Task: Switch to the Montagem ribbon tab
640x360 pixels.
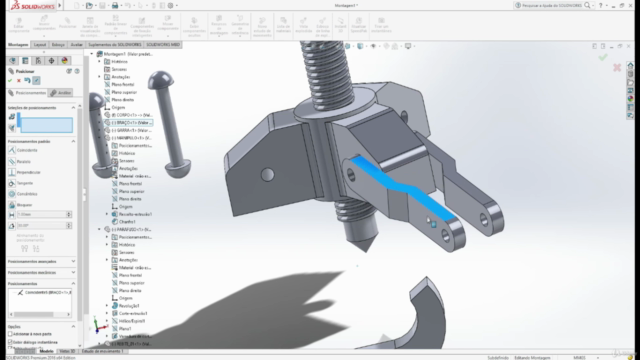Action: 18,44
